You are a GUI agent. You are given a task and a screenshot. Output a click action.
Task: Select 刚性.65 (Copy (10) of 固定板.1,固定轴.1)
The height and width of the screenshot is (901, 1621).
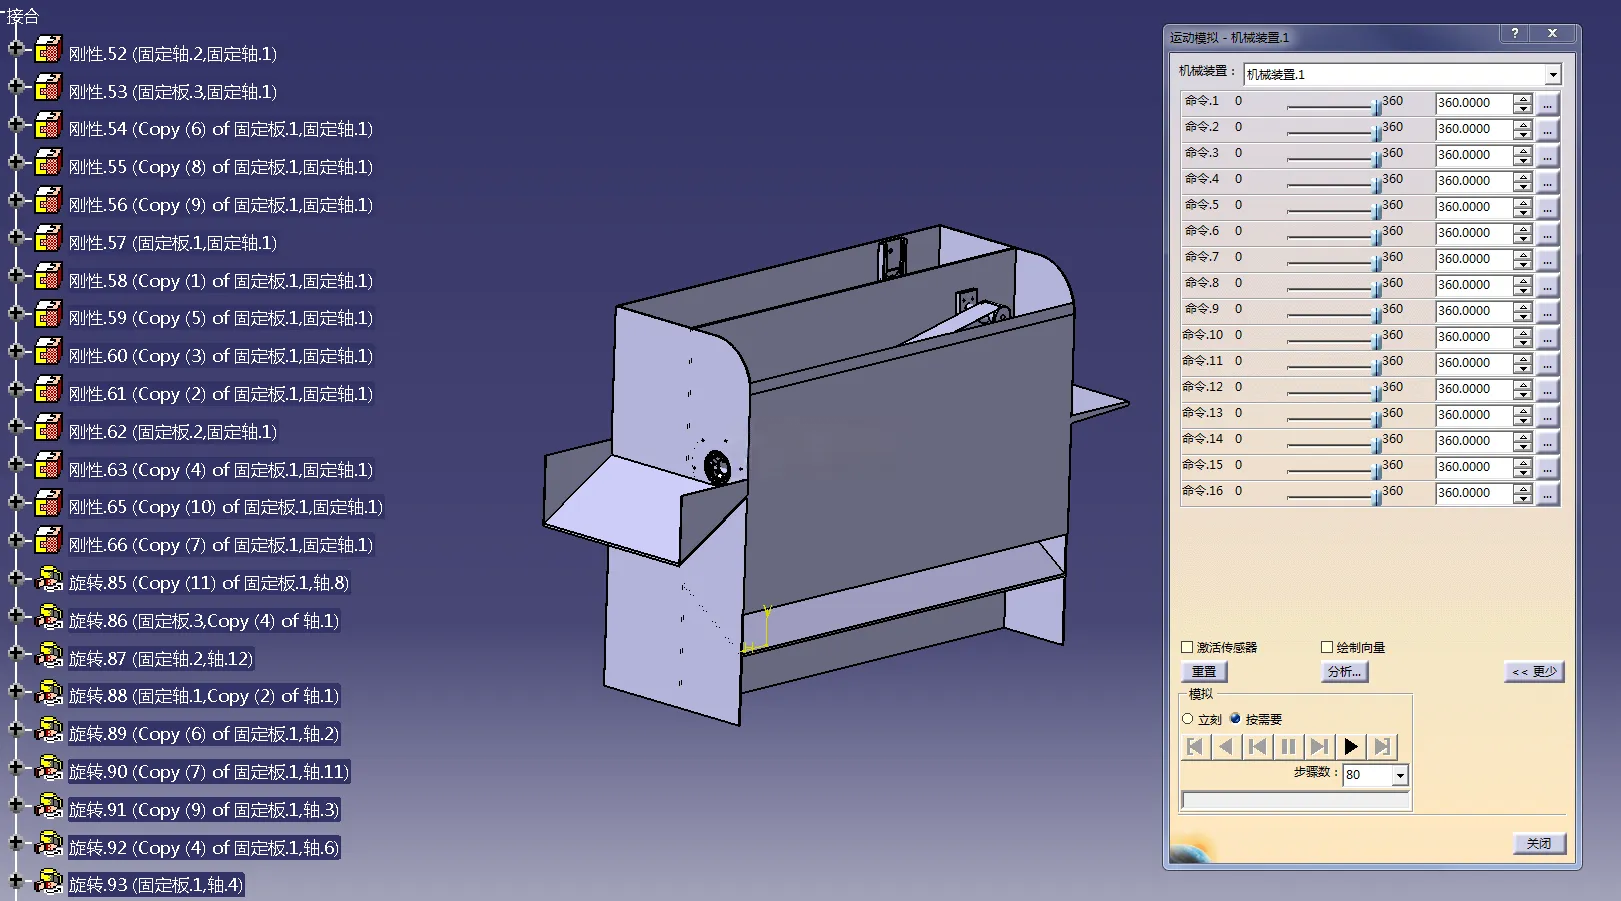[226, 507]
